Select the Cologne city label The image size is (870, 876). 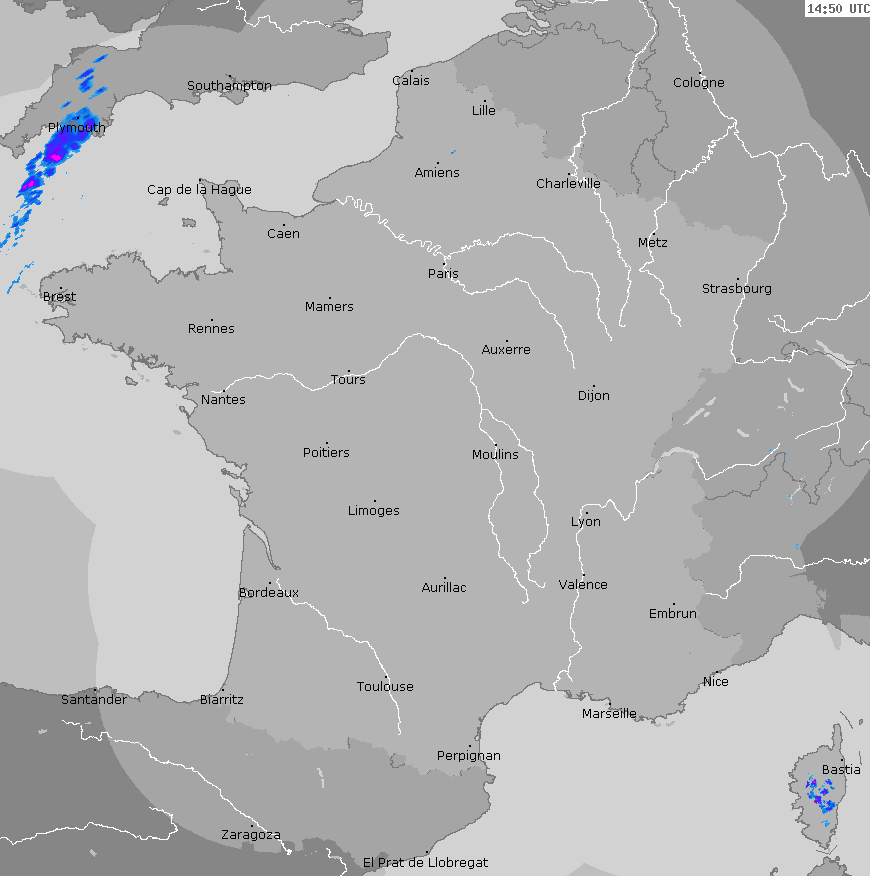[x=698, y=83]
